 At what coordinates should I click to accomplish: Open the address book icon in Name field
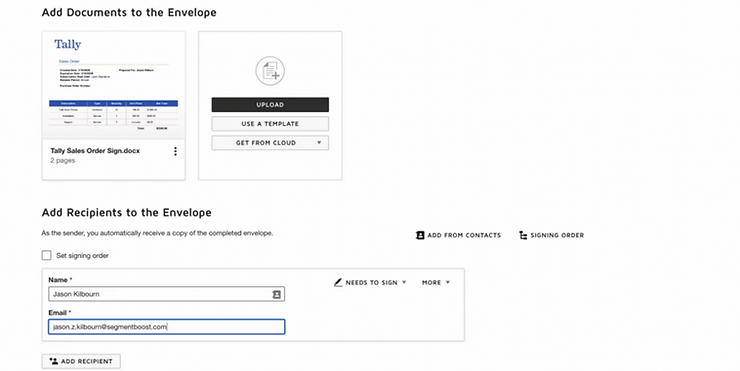point(277,294)
